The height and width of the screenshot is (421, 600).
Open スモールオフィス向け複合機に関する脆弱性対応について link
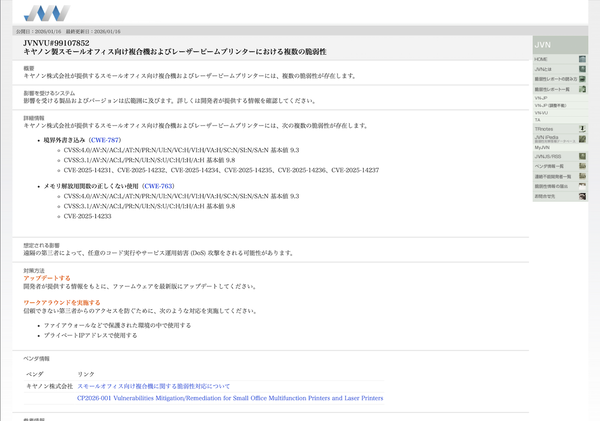pyautogui.click(x=153, y=386)
